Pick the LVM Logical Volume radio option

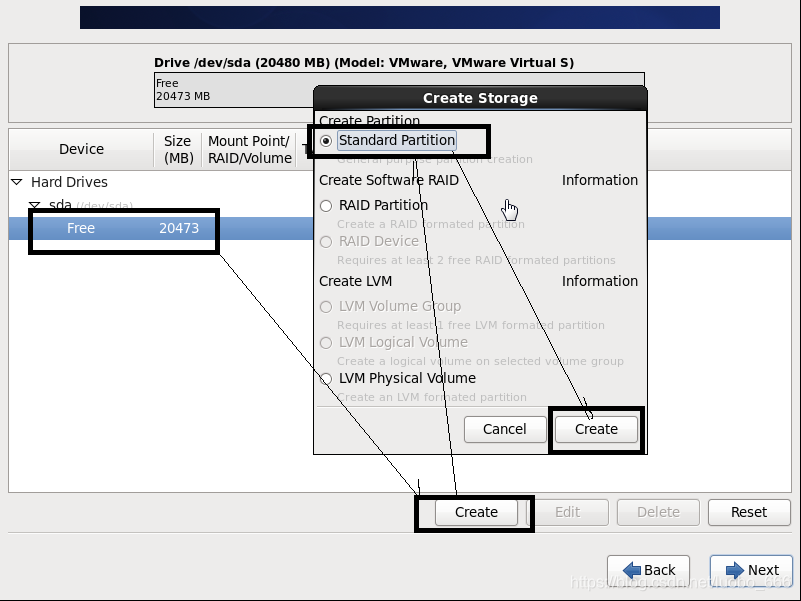click(326, 343)
